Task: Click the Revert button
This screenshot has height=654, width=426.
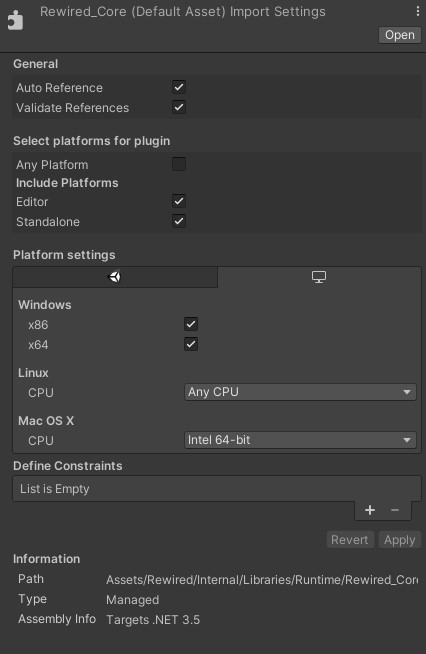Action: pos(350,540)
